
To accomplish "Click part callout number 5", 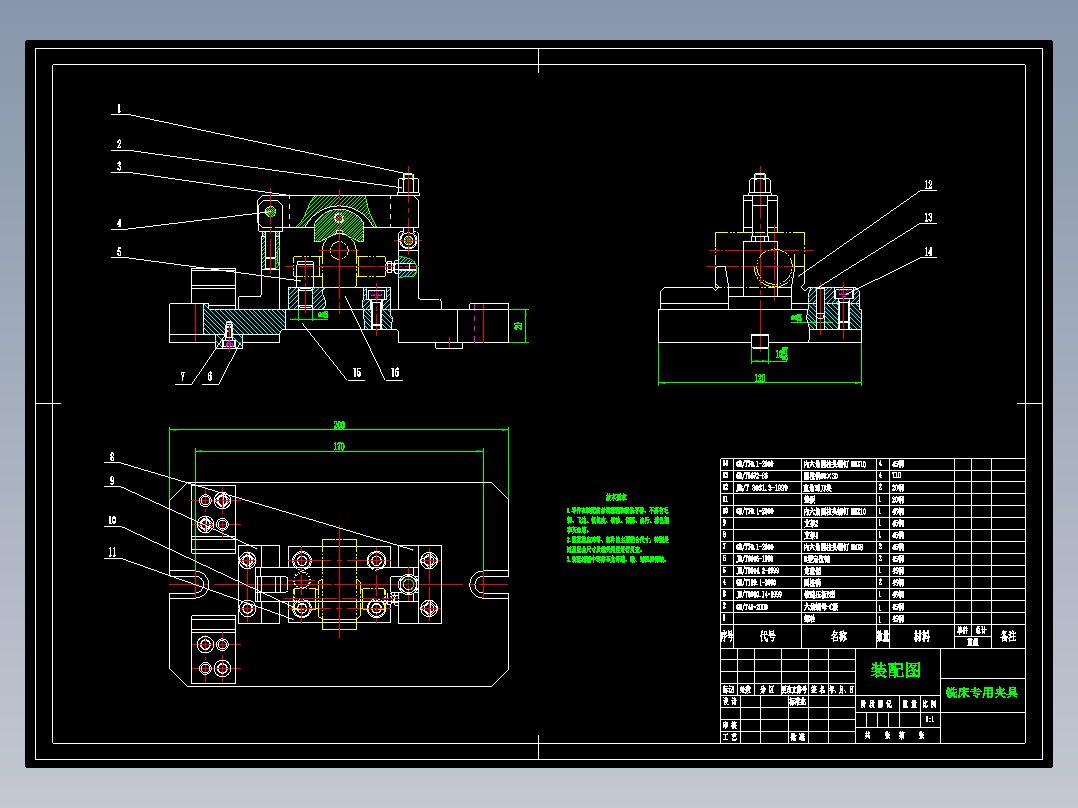I will pyautogui.click(x=119, y=252).
